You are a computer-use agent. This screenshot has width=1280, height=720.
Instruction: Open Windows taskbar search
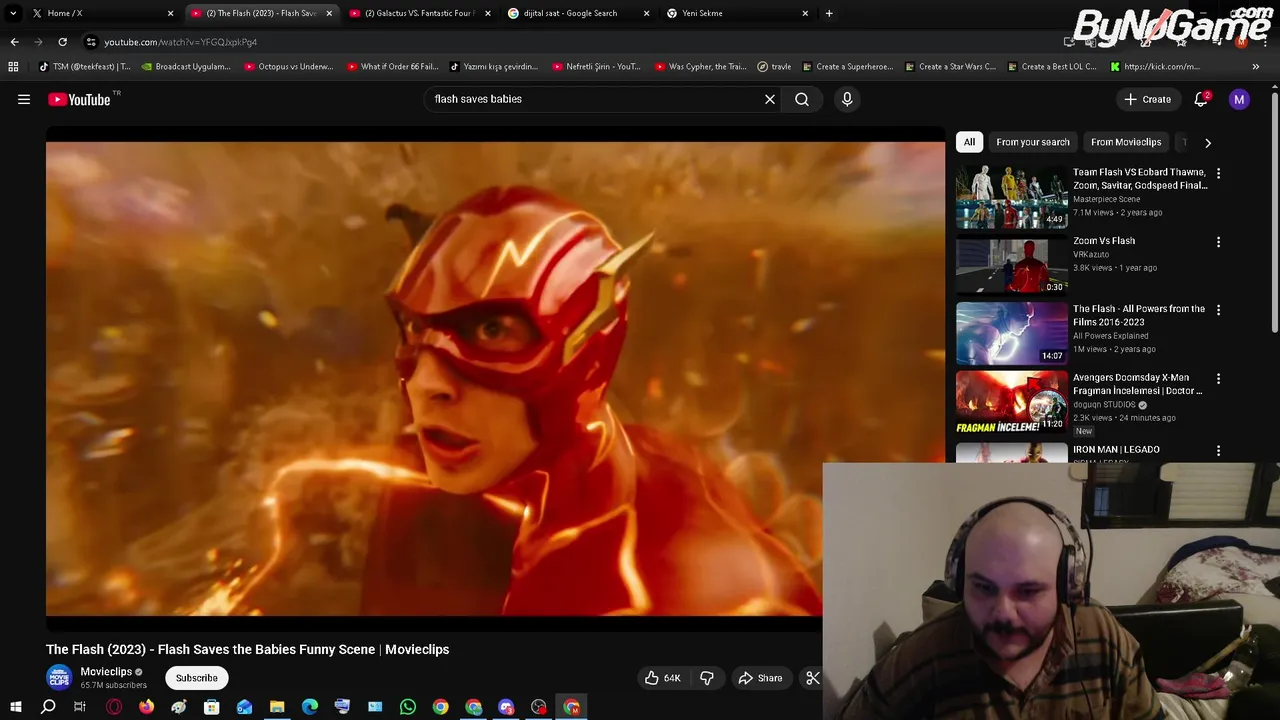click(48, 707)
